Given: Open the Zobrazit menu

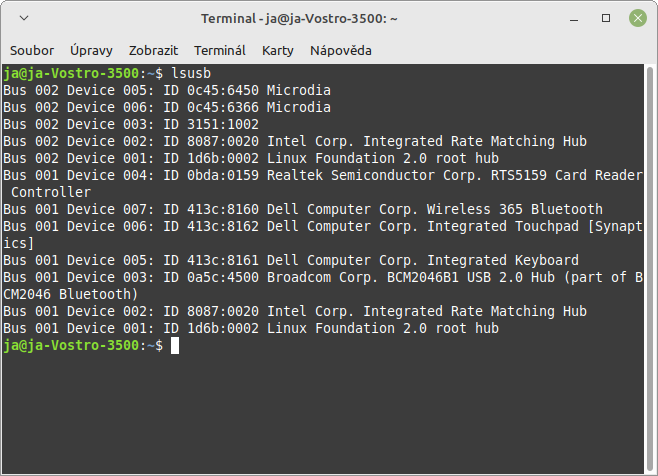Looking at the screenshot, I should coord(153,50).
